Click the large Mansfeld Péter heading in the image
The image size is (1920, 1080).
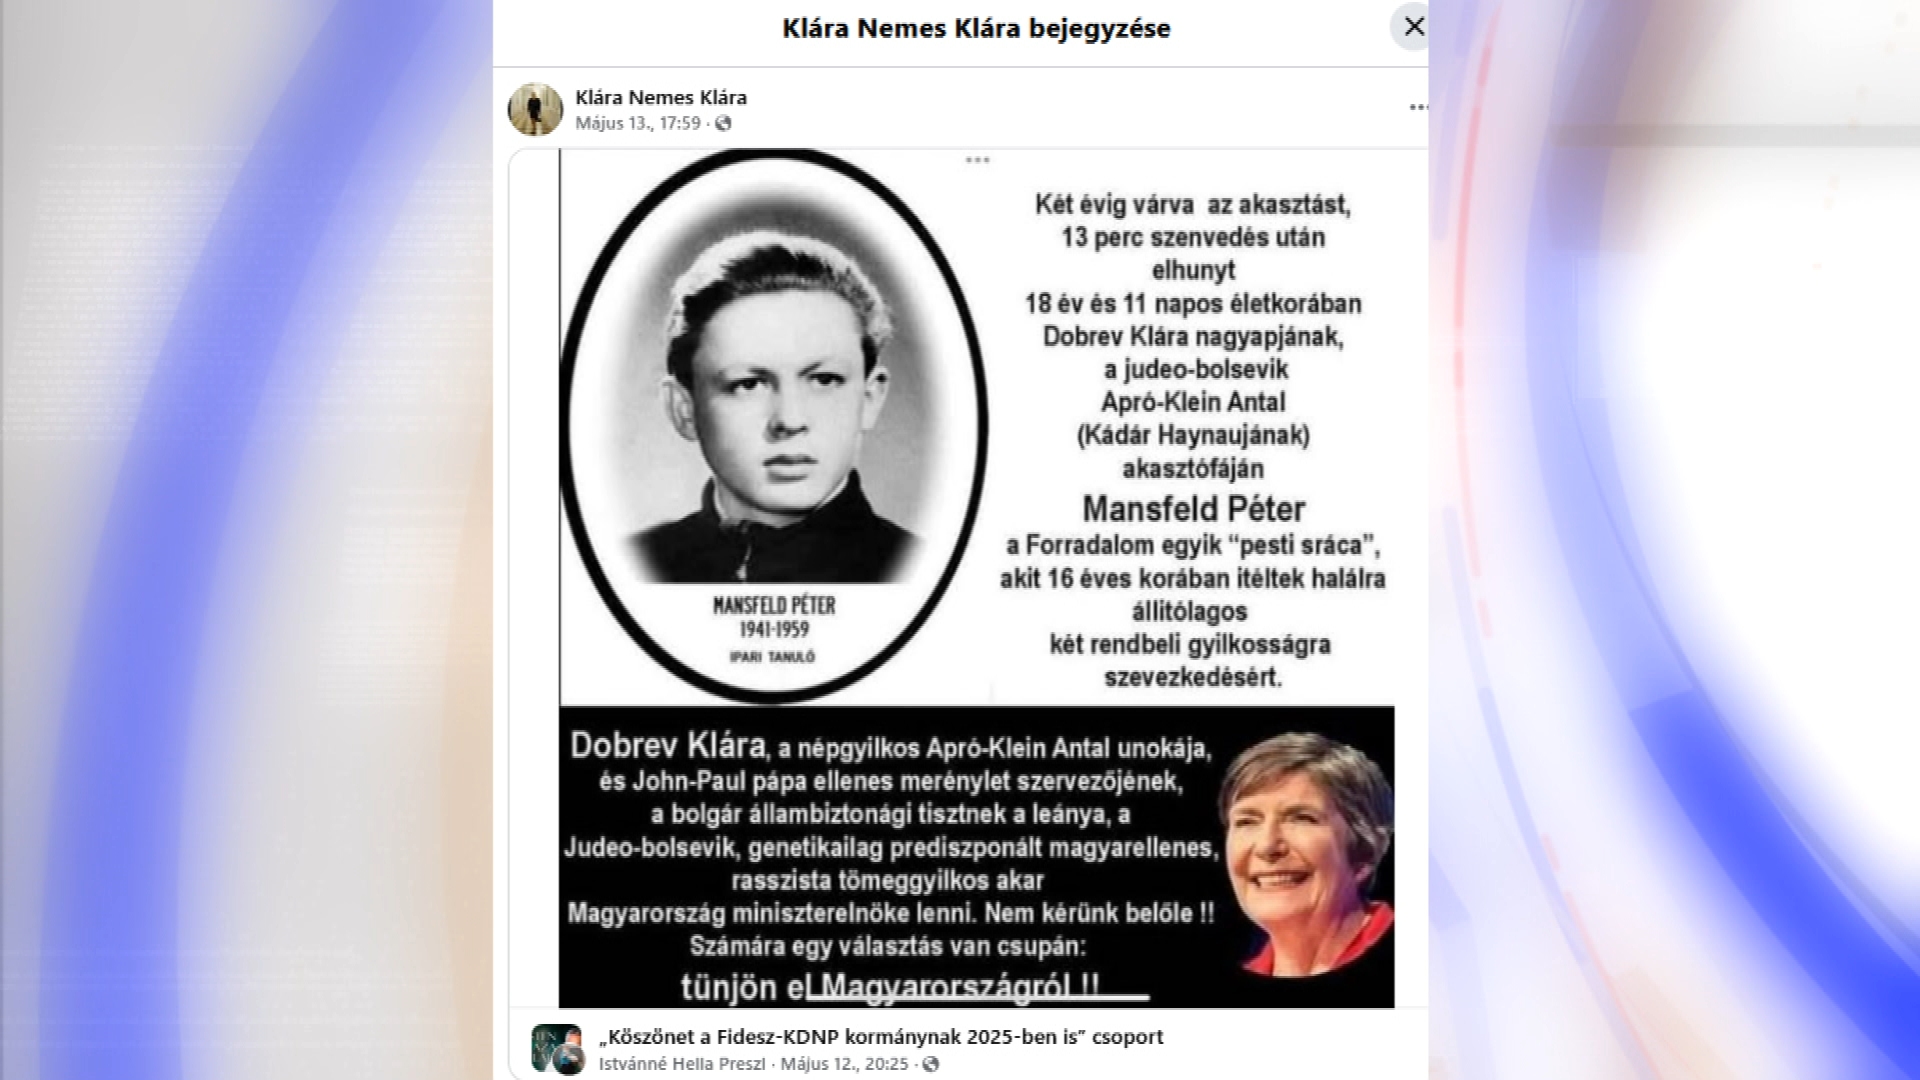pyautogui.click(x=1193, y=509)
